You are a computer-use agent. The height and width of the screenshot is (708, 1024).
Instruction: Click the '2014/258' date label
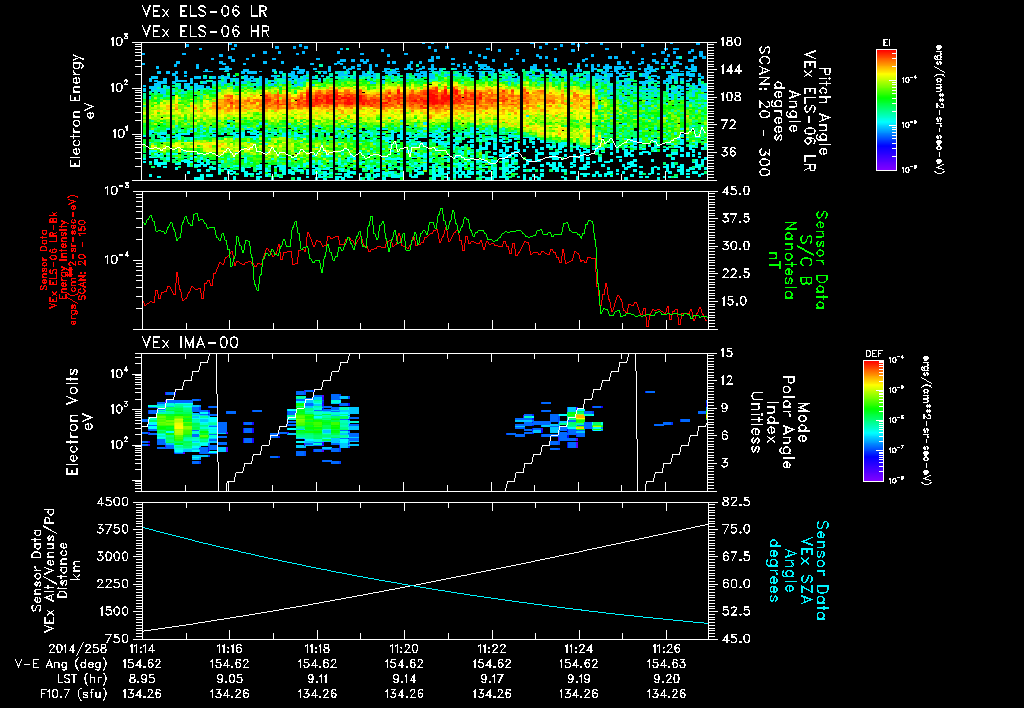click(76, 651)
